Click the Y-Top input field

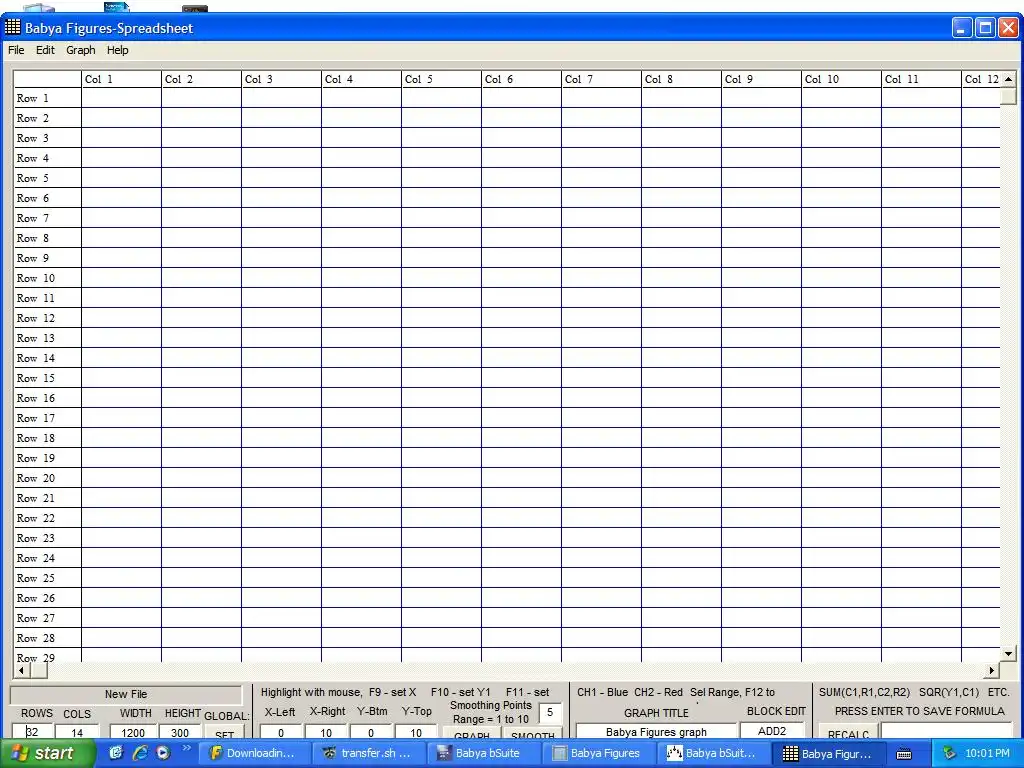tap(416, 732)
